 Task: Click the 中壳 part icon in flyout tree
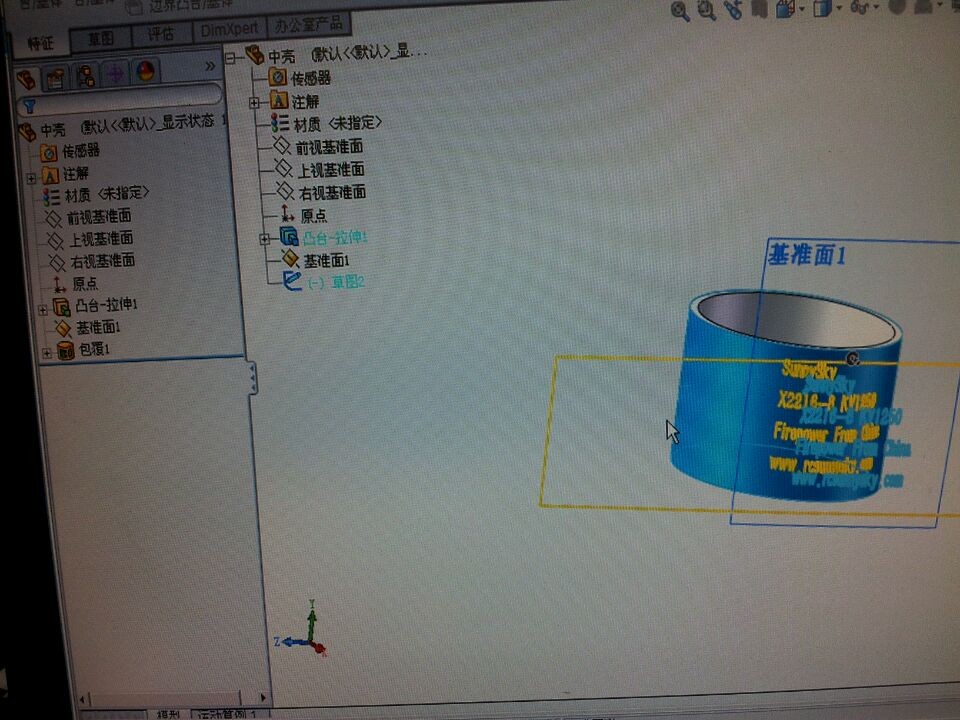click(x=255, y=55)
